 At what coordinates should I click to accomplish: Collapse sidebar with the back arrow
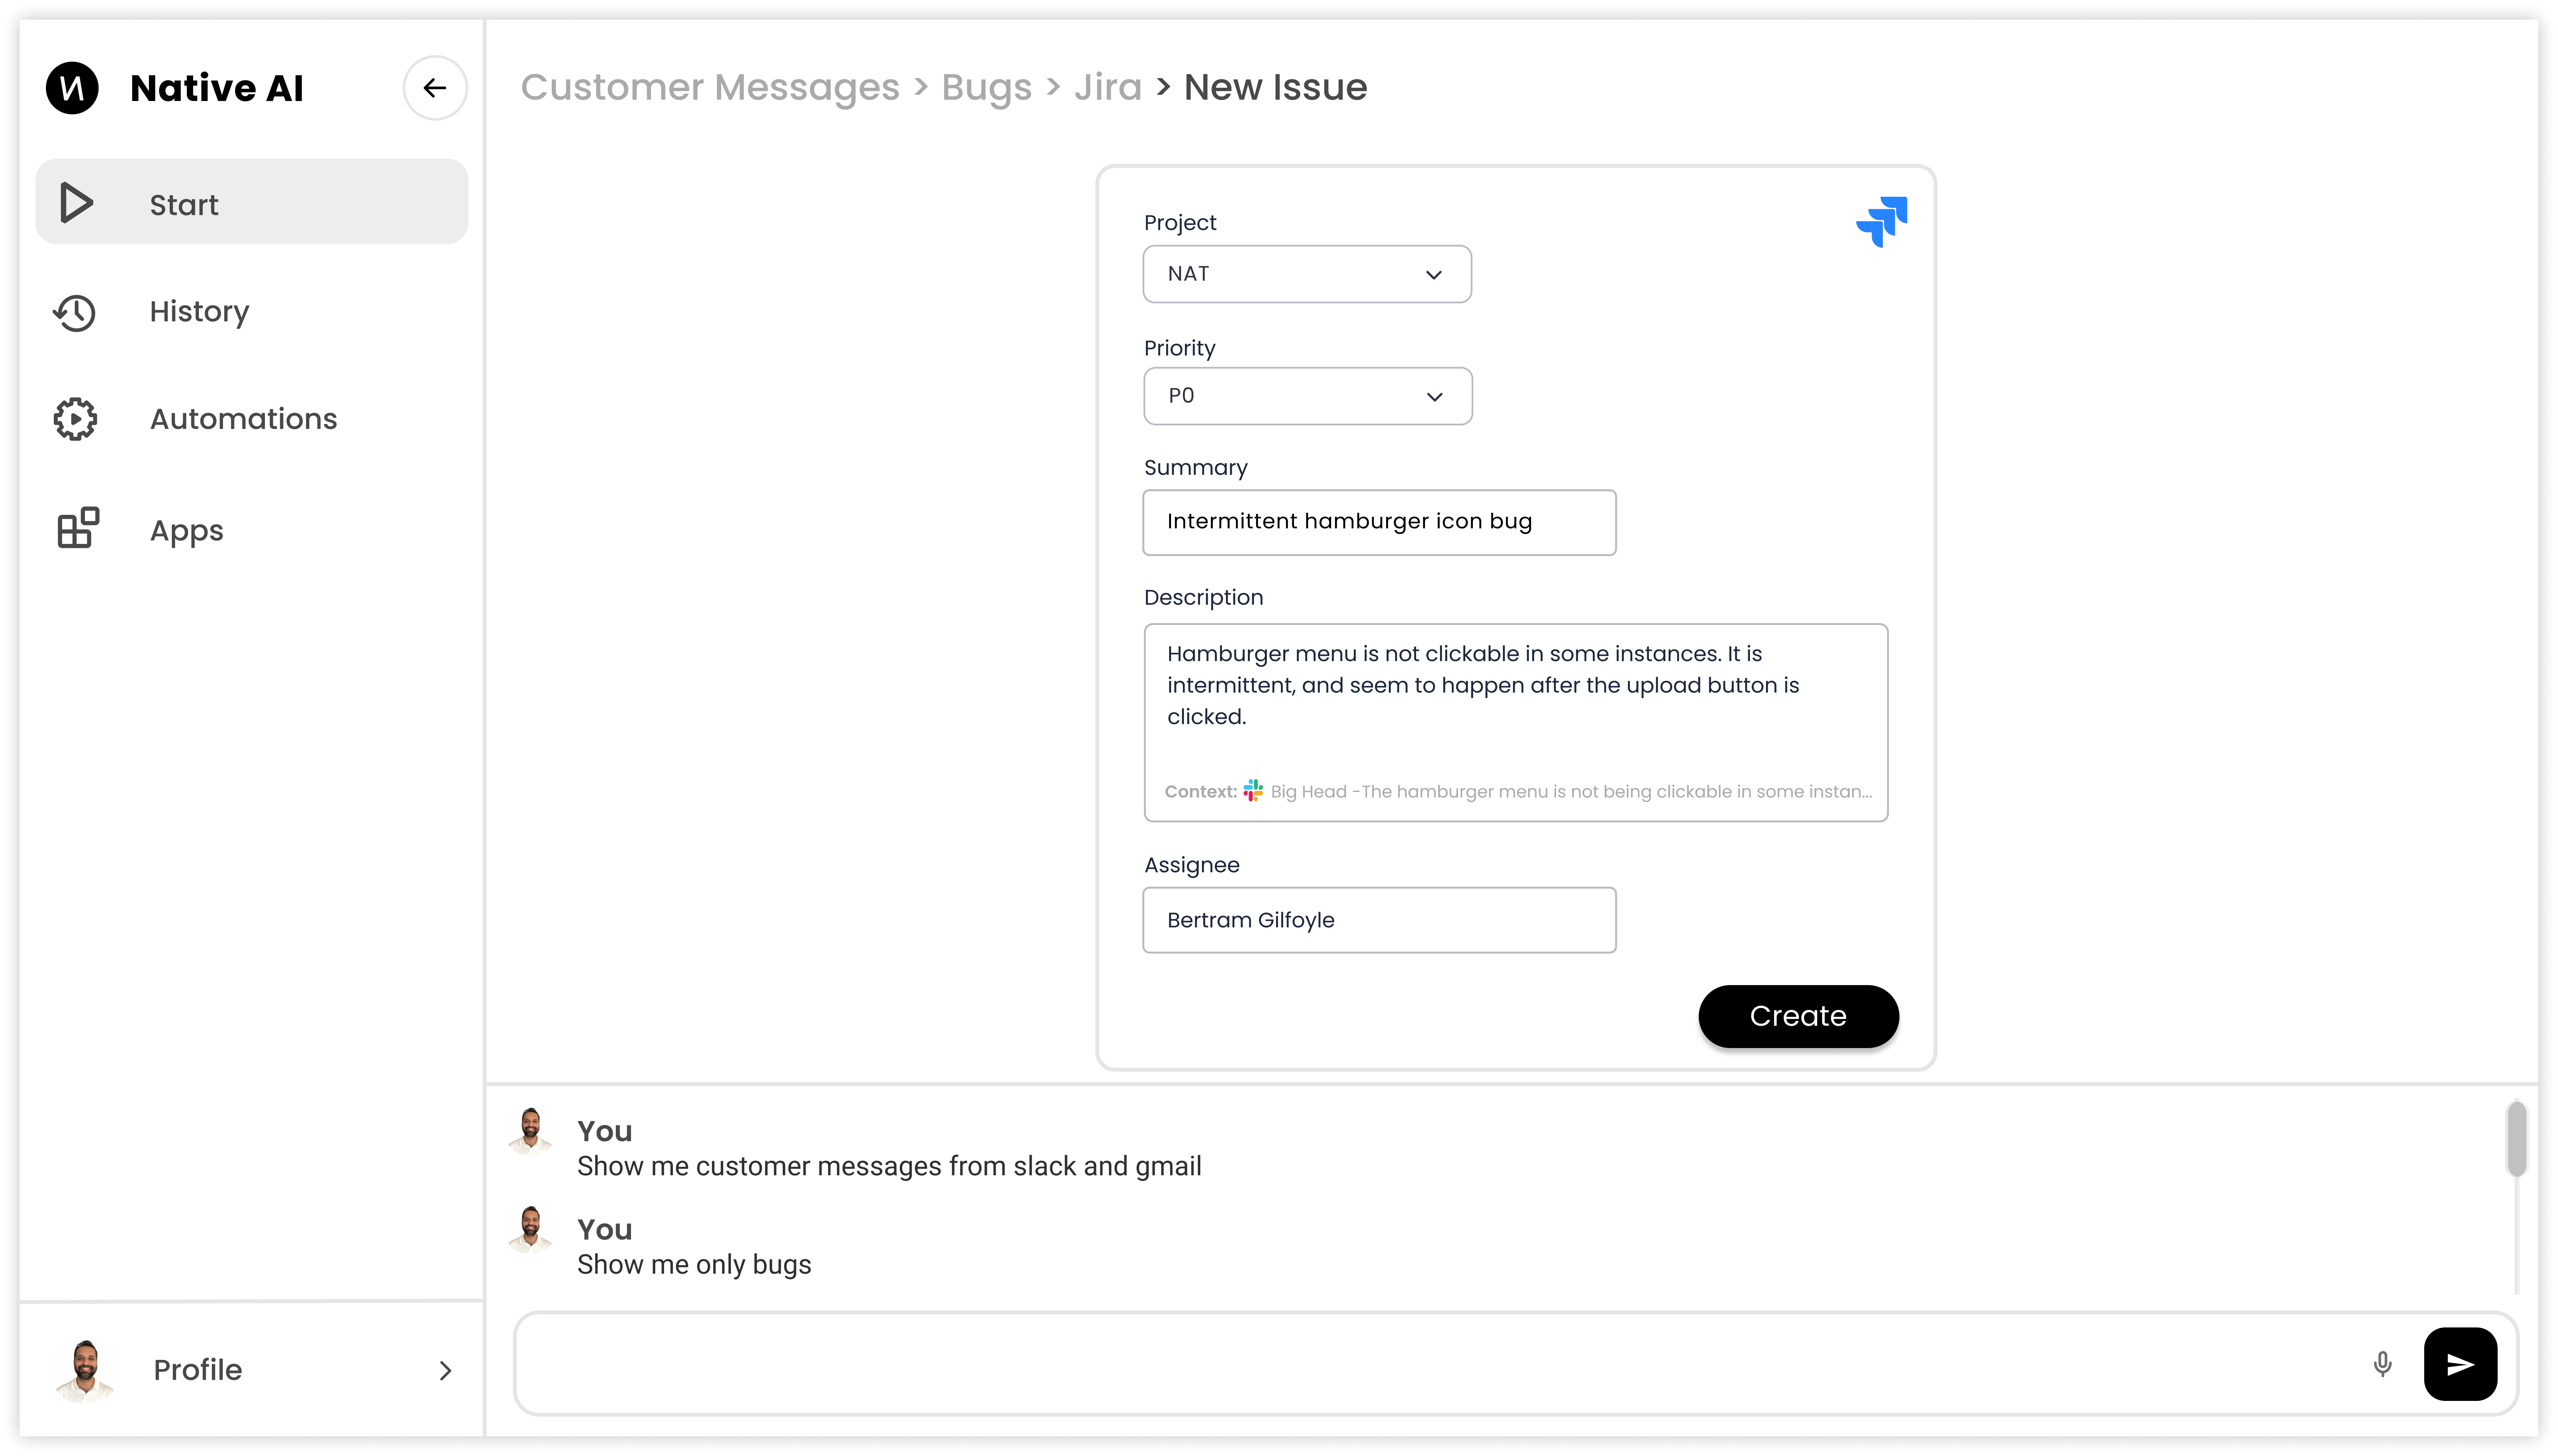(434, 88)
